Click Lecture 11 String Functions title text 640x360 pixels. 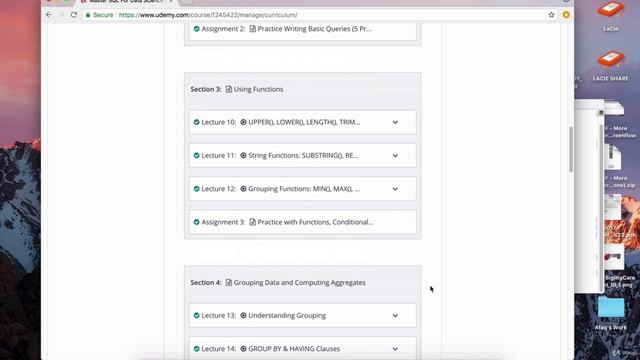coord(303,156)
